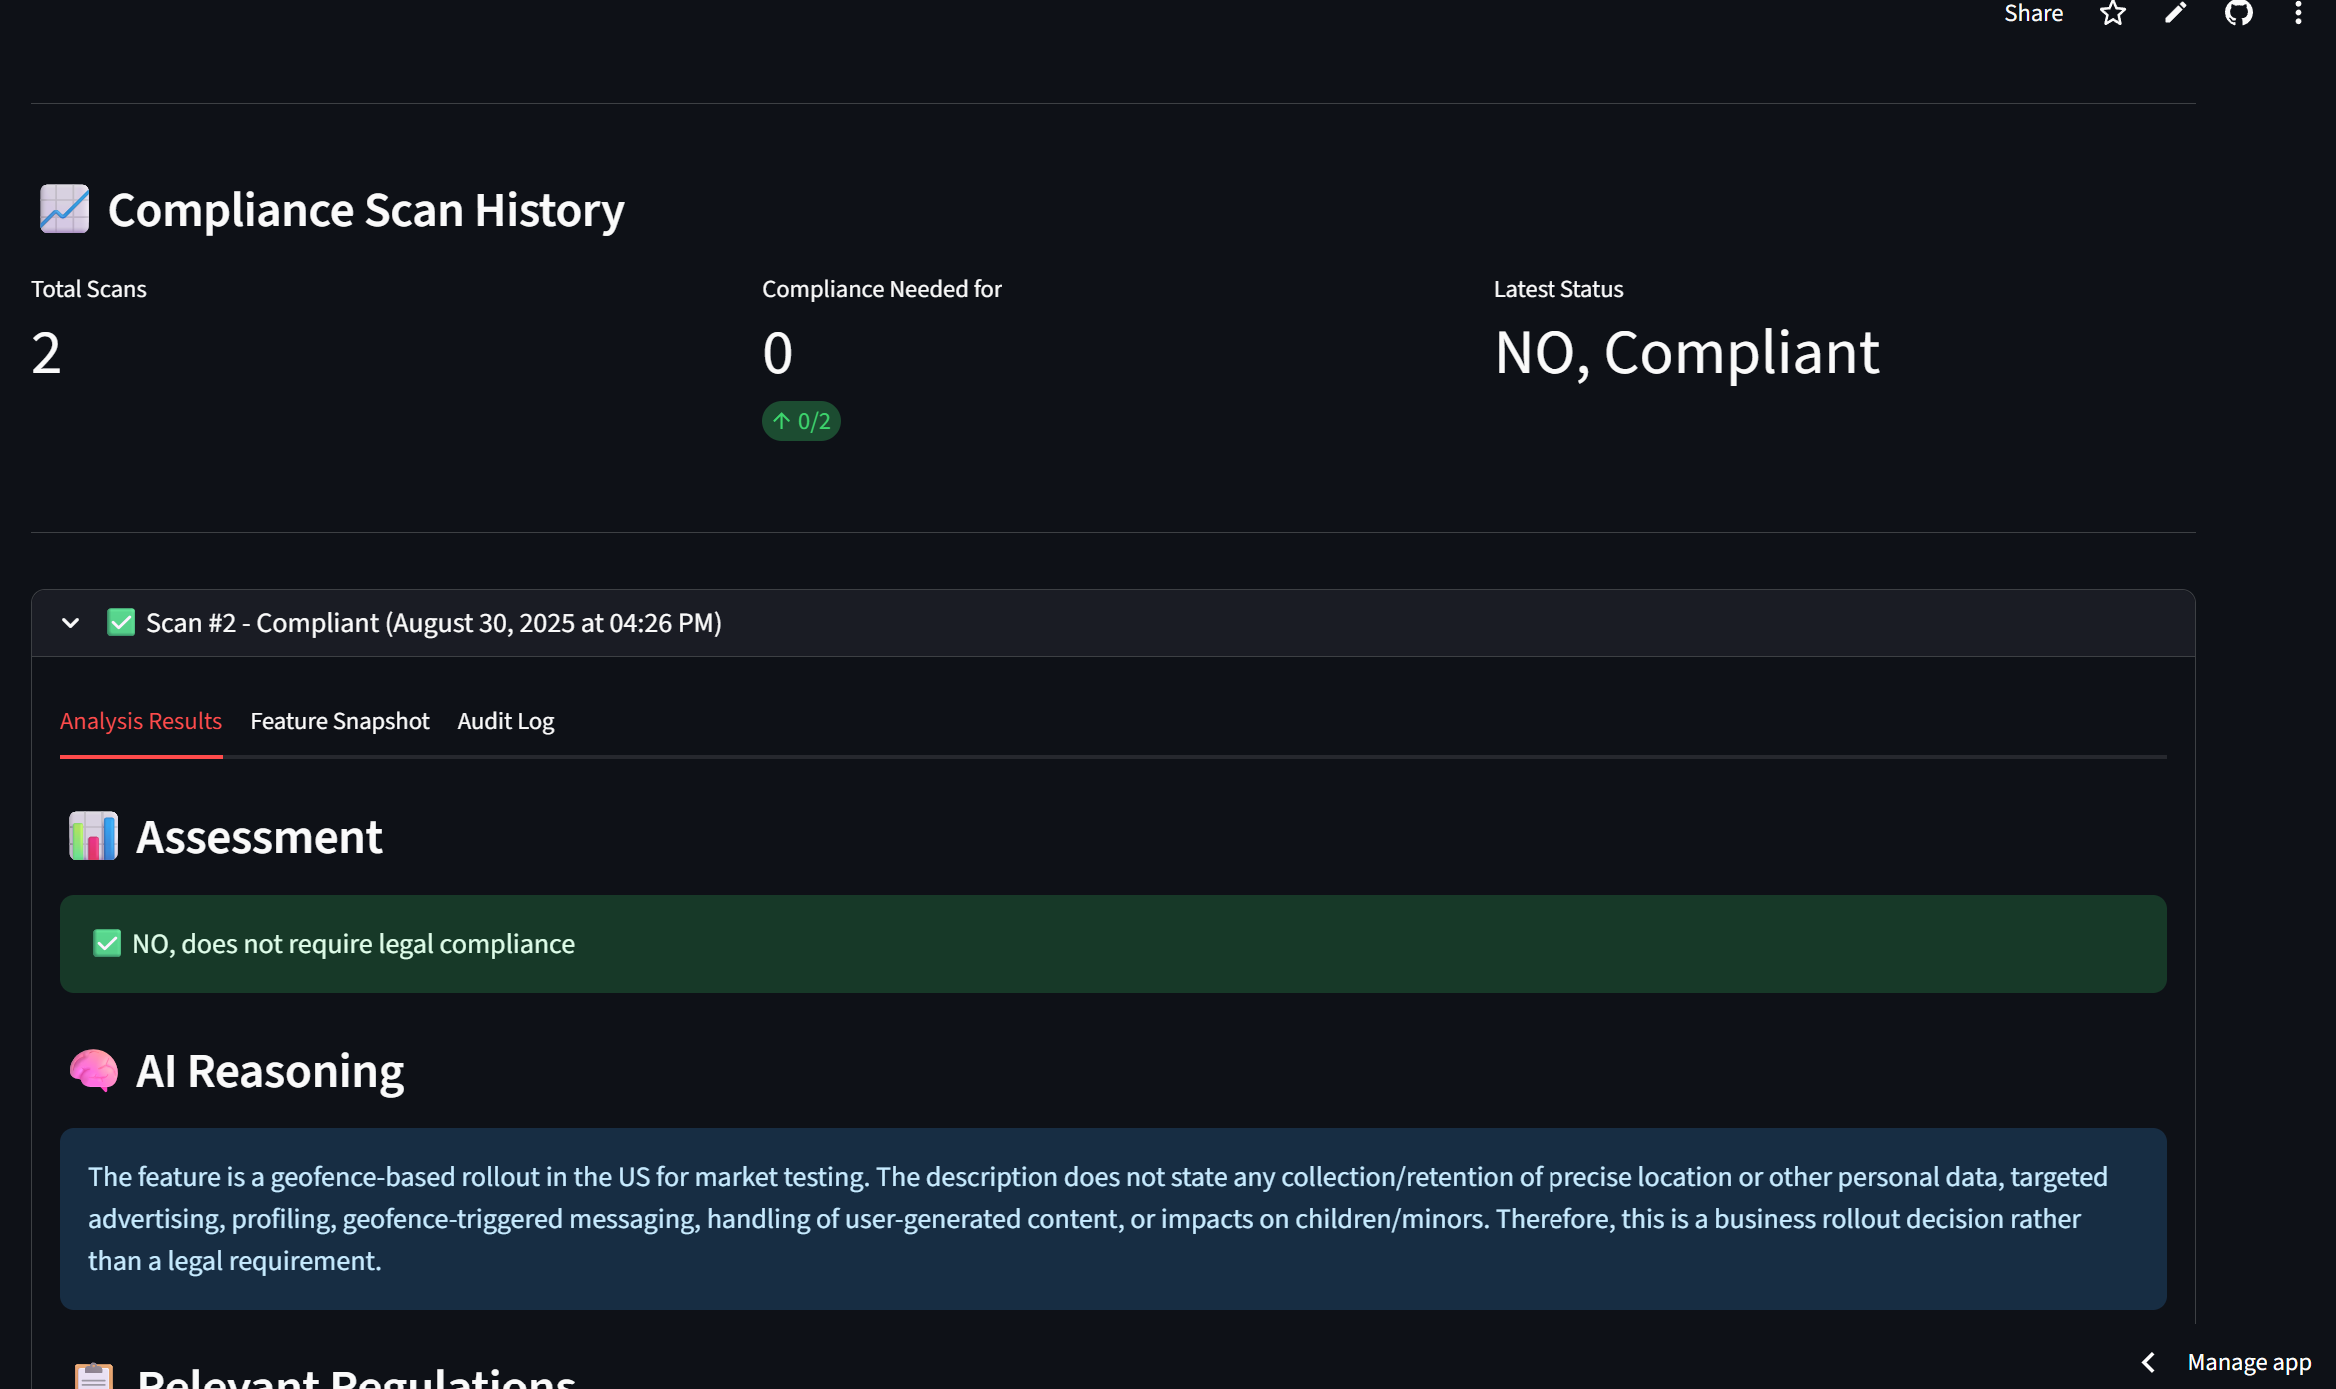Image resolution: width=2336 pixels, height=1389 pixels.
Task: Click the Share button
Action: (x=2033, y=13)
